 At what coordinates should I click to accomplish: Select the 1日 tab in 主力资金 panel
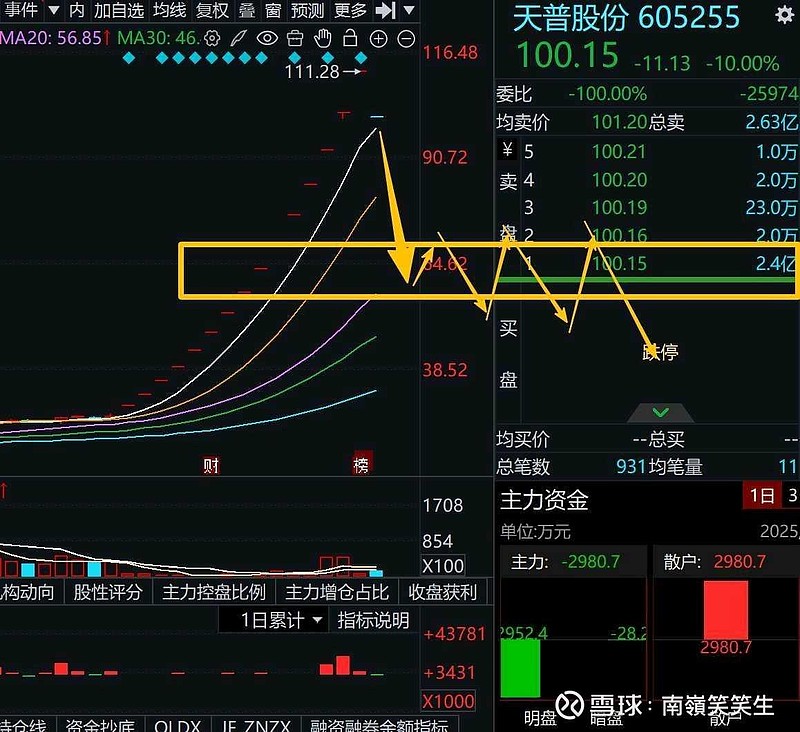pyautogui.click(x=761, y=493)
